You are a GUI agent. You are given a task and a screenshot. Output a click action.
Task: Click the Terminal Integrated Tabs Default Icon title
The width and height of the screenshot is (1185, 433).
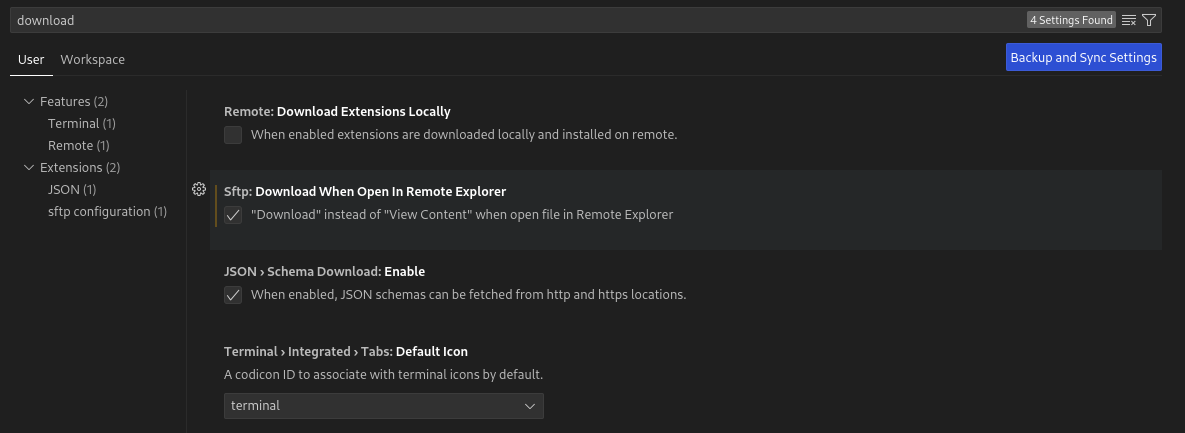tap(345, 351)
